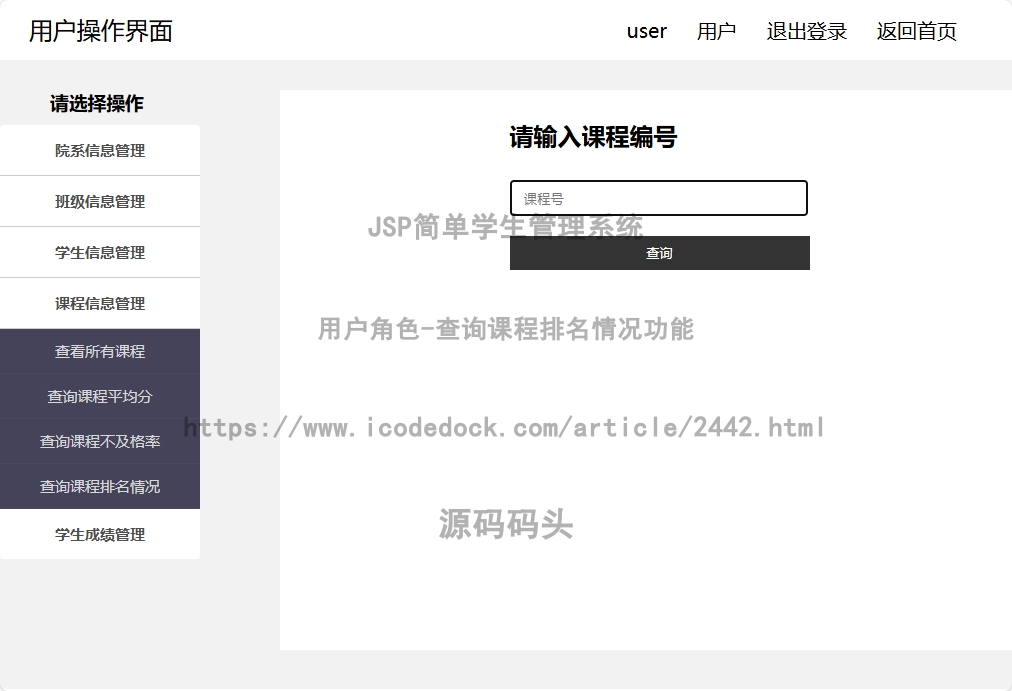Image resolution: width=1012 pixels, height=691 pixels.
Task: Click the 用户 role link in header
Action: [x=716, y=31]
